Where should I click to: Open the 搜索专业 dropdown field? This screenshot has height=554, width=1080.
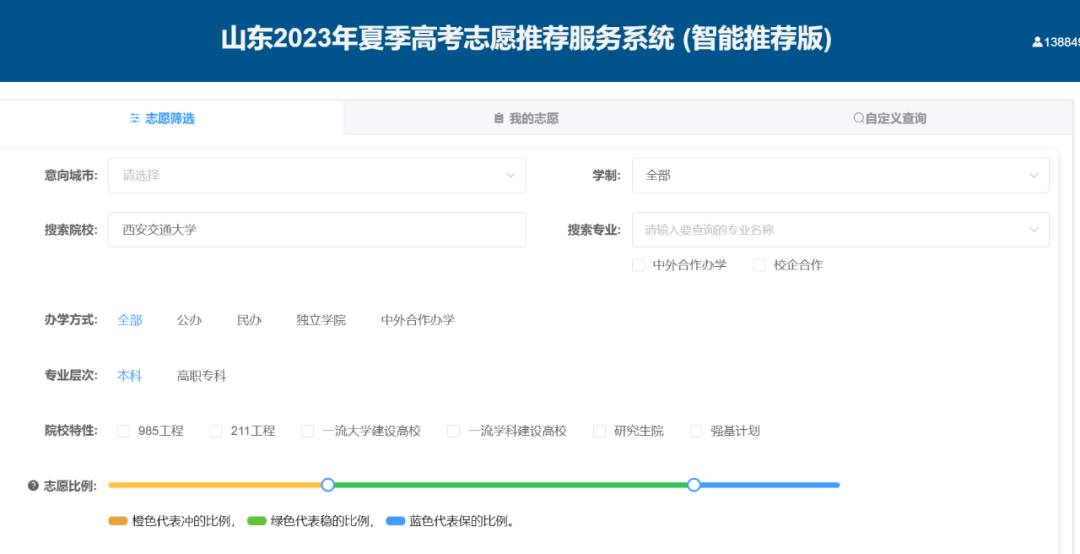pos(840,230)
